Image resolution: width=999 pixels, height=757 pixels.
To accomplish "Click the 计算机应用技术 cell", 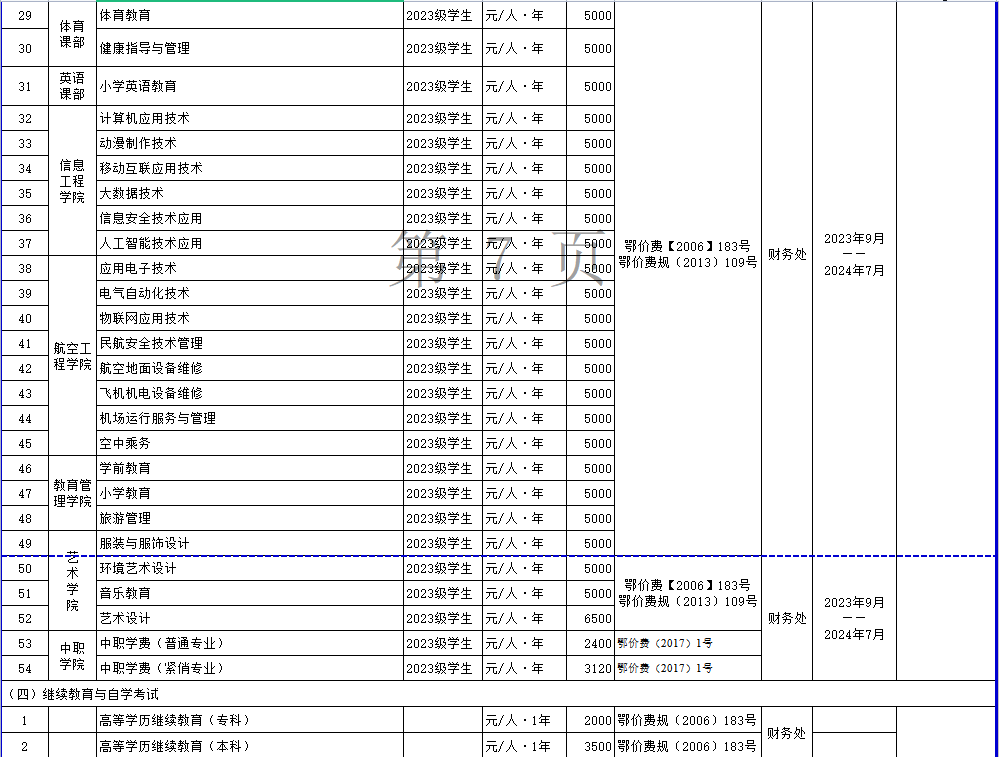I will tap(249, 118).
